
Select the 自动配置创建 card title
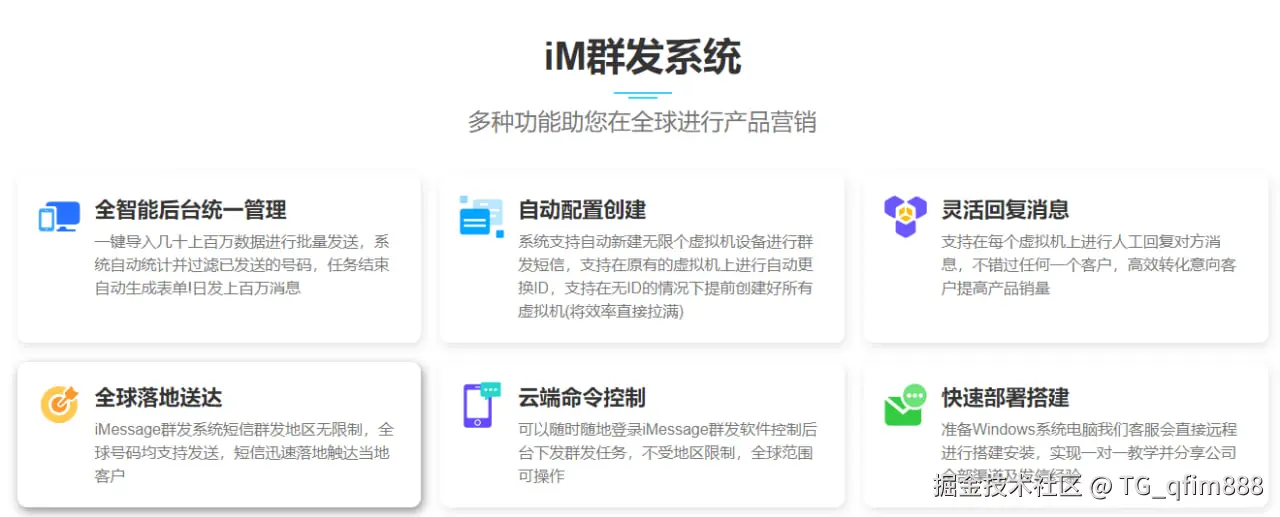pos(582,210)
